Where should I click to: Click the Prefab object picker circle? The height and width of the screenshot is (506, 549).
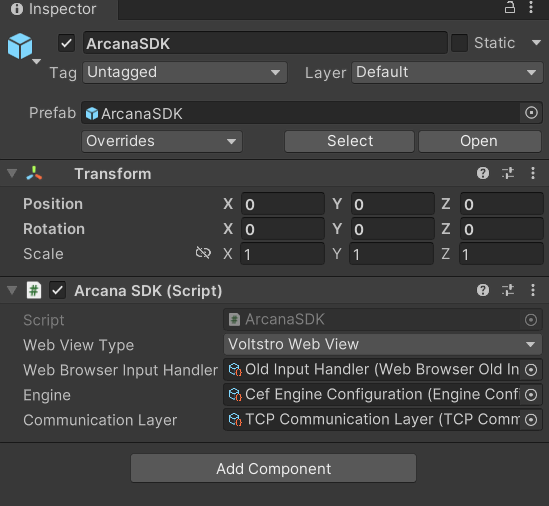(x=531, y=113)
